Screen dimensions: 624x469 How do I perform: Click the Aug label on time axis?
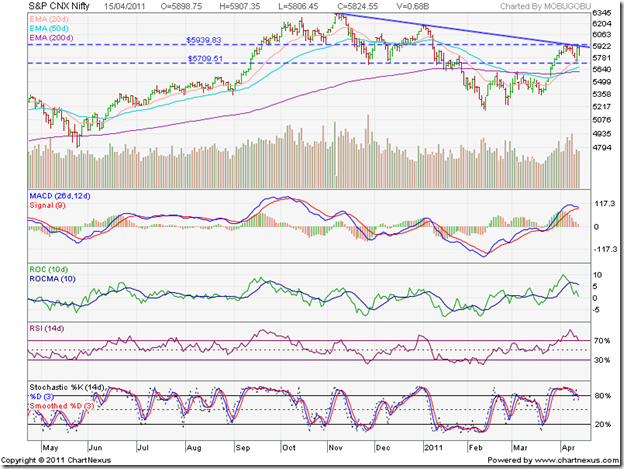194,448
